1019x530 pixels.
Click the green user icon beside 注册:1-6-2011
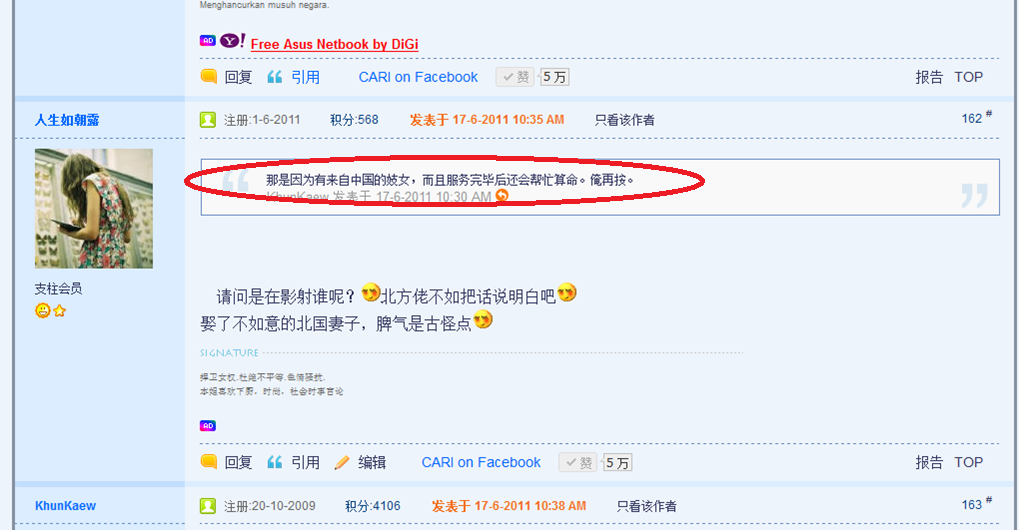click(x=208, y=120)
